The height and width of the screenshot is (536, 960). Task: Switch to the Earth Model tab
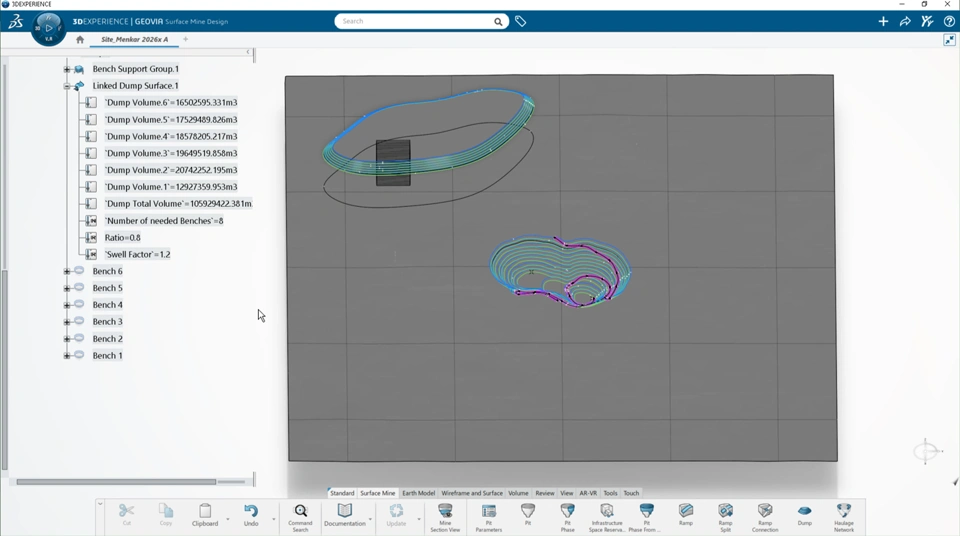click(418, 493)
